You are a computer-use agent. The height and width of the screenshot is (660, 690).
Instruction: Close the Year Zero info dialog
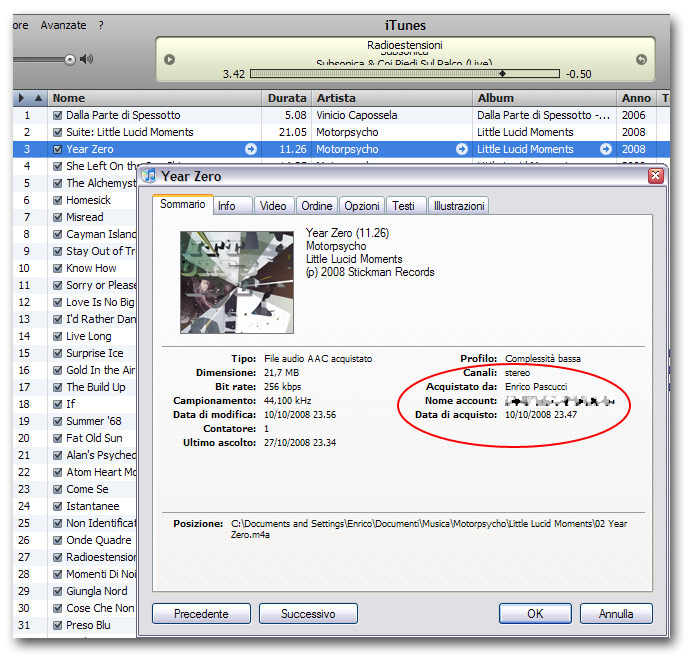click(x=655, y=176)
